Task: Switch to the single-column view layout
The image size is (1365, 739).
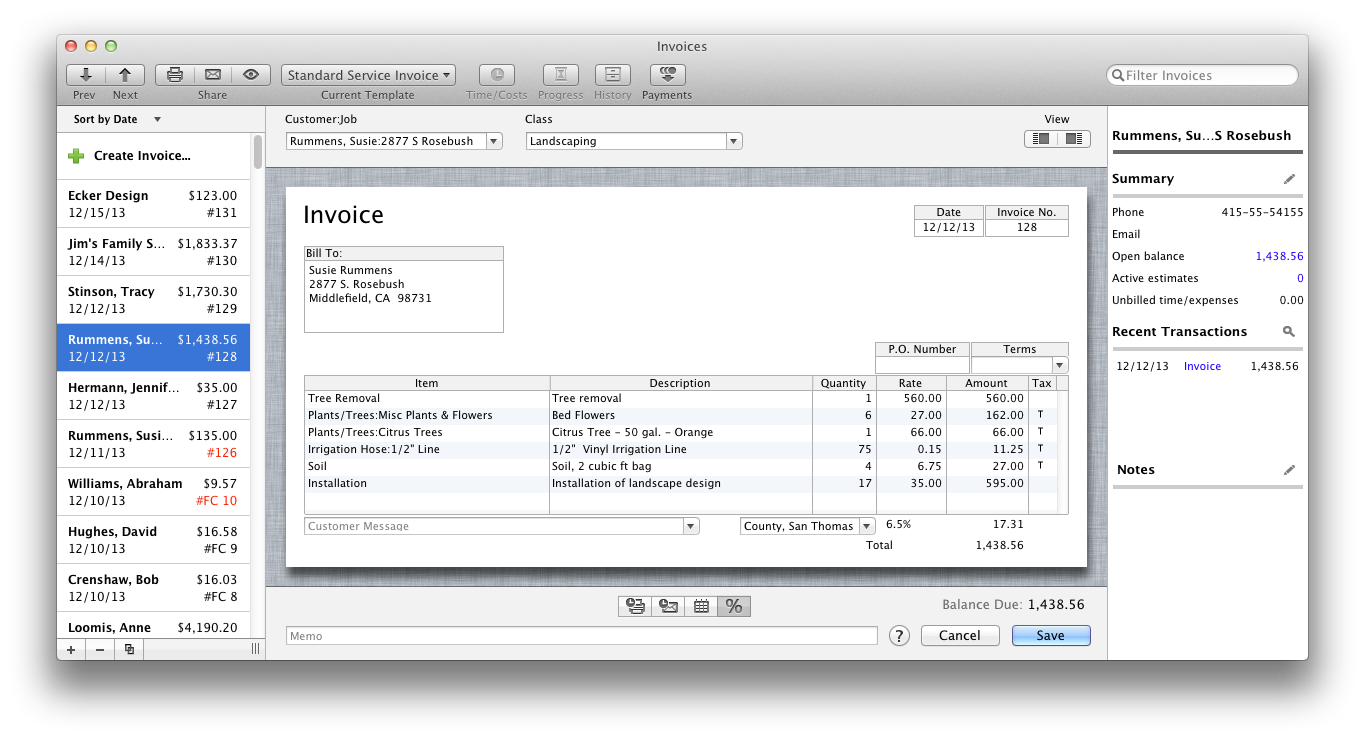Action: pyautogui.click(x=1041, y=139)
